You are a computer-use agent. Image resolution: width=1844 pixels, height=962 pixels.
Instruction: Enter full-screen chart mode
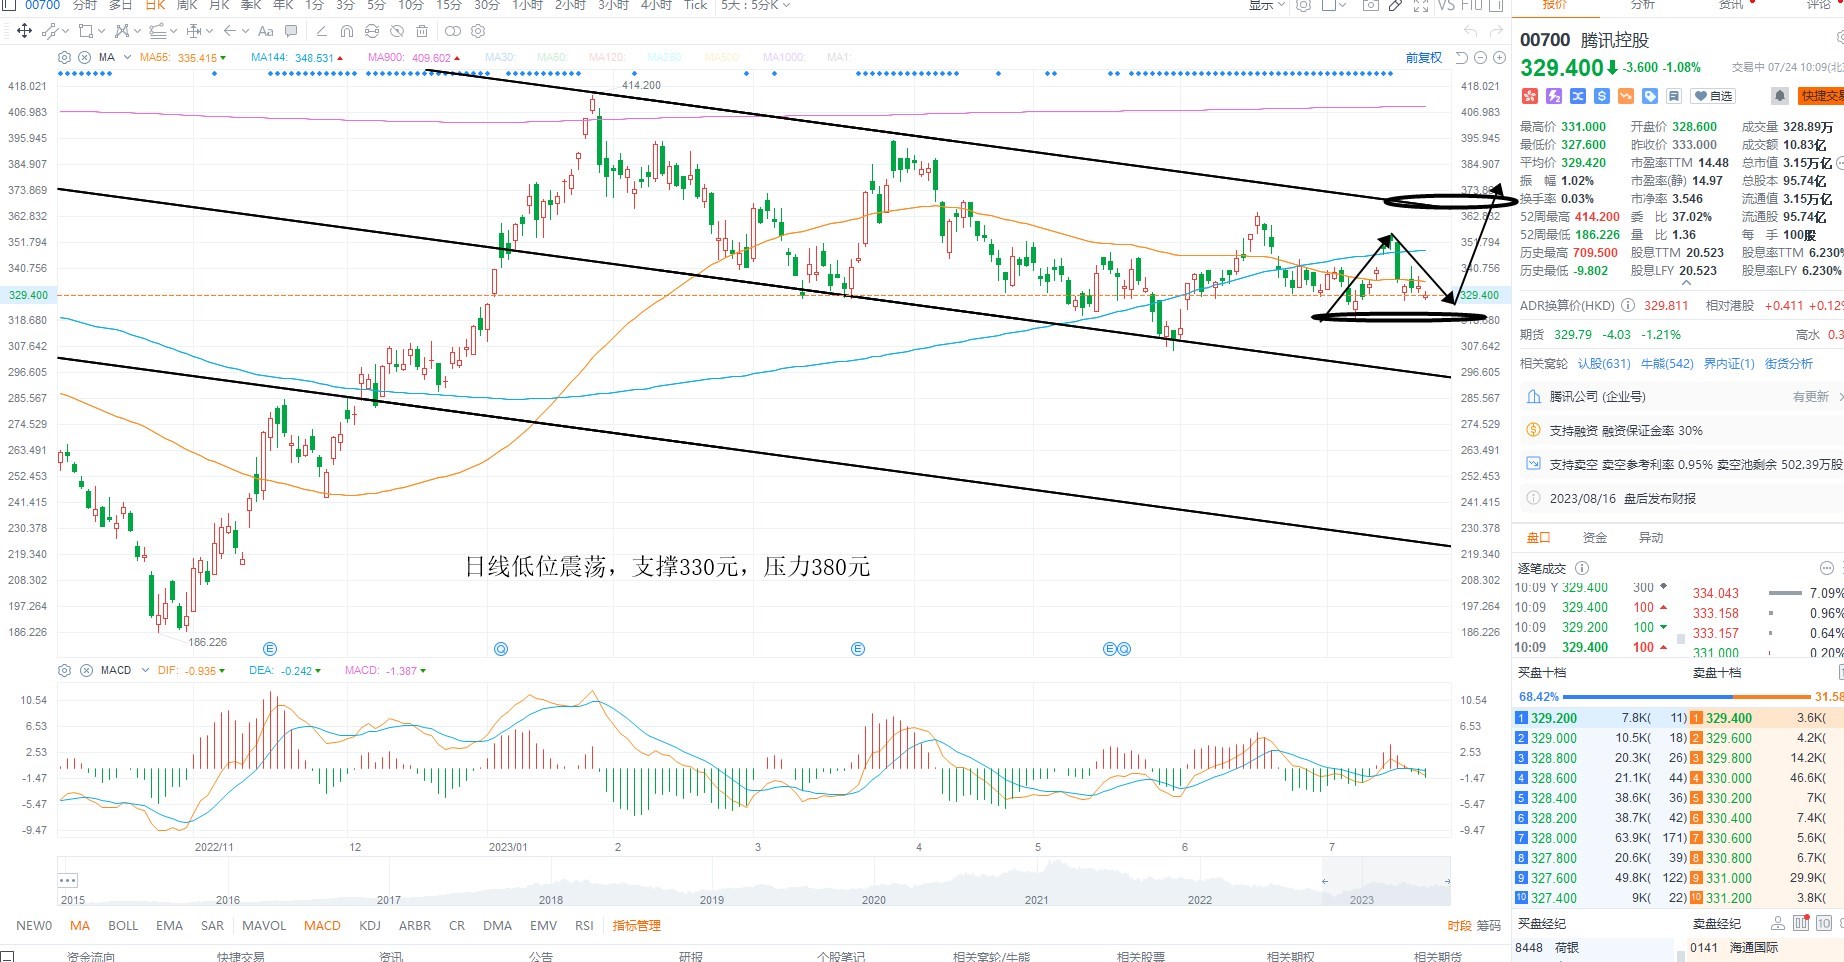point(1420,6)
